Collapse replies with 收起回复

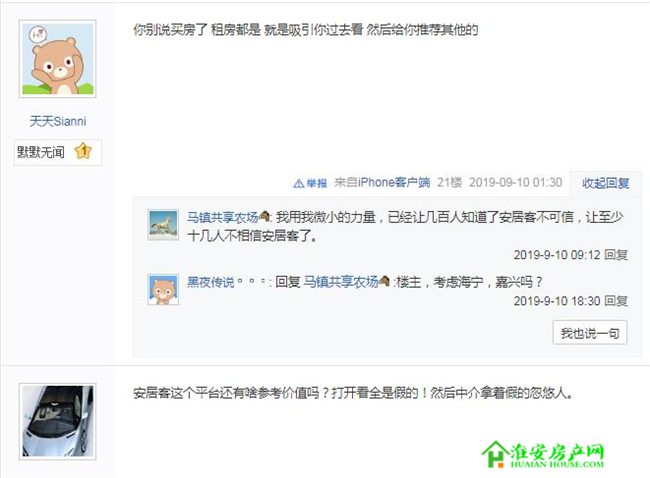click(606, 183)
